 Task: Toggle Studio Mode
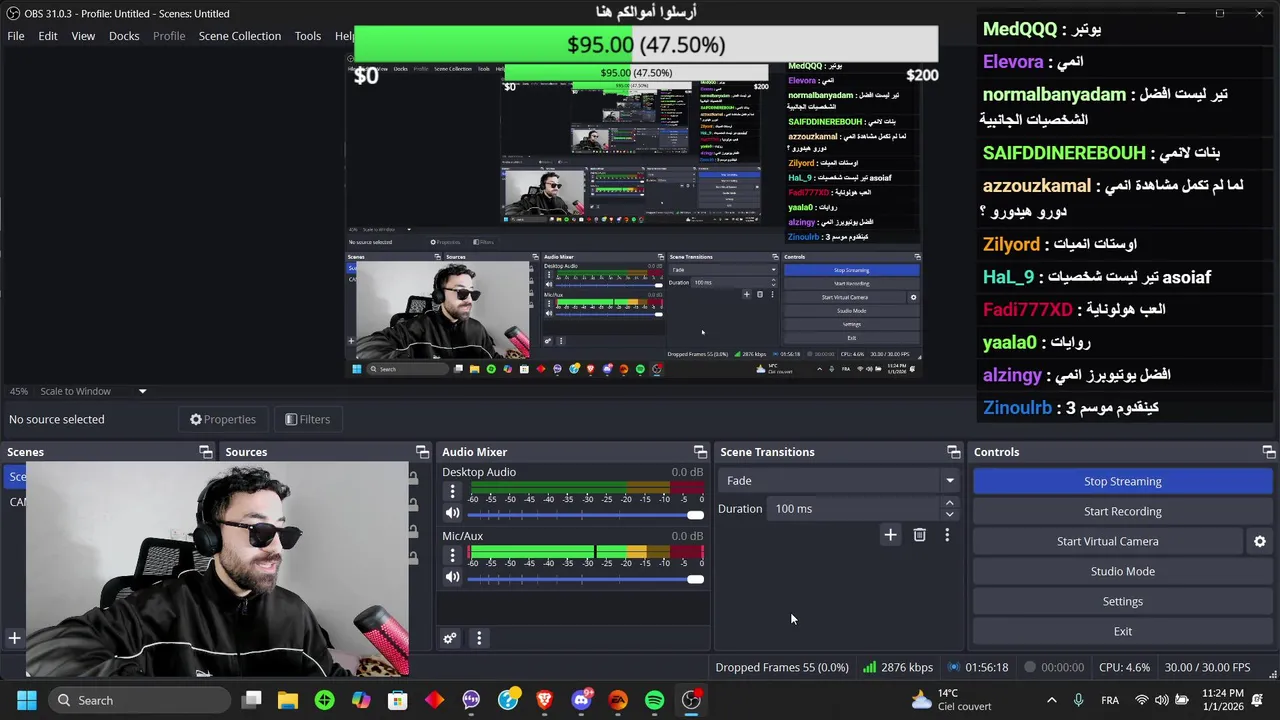pos(1122,571)
